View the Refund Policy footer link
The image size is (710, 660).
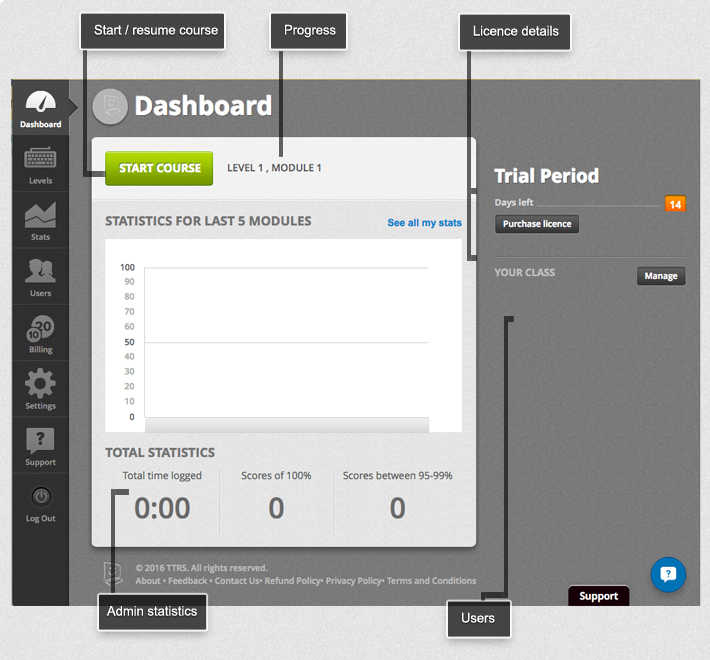click(x=292, y=581)
